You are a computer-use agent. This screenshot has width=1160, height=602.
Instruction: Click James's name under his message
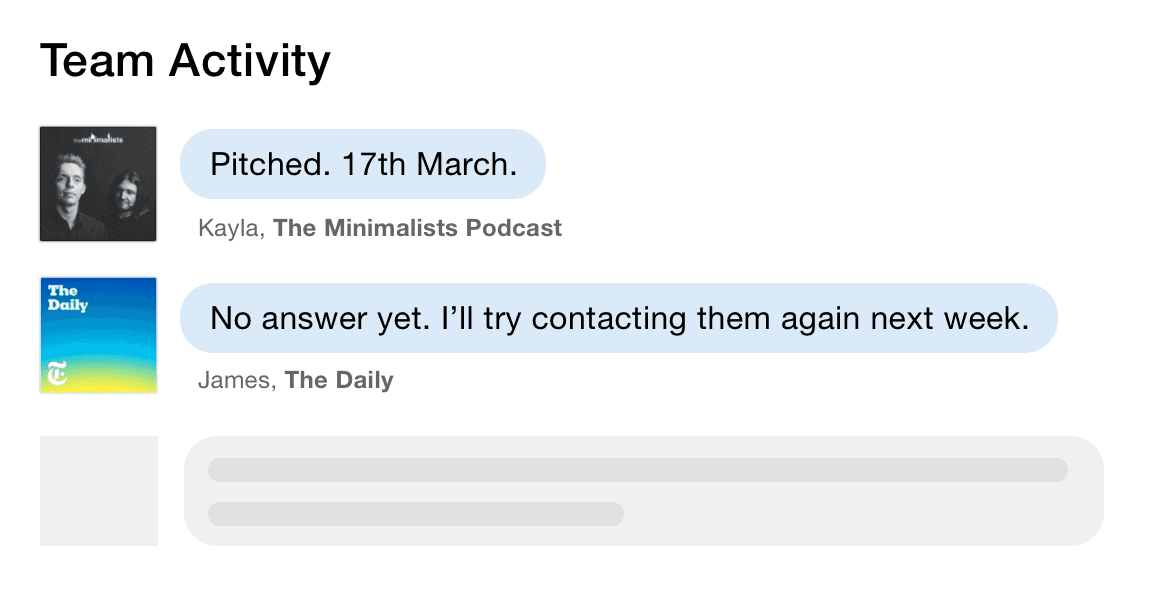tap(236, 380)
